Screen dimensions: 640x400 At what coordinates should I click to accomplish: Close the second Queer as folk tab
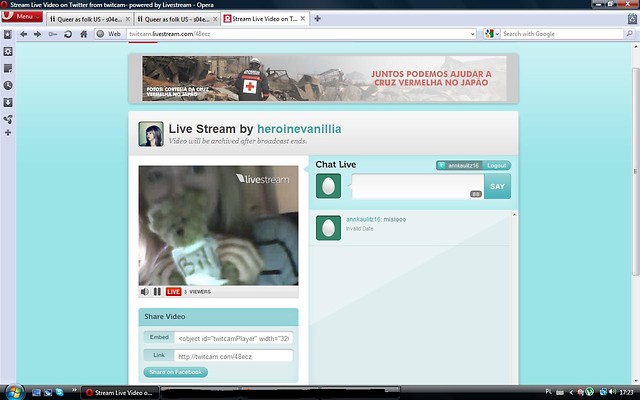pyautogui.click(x=215, y=19)
